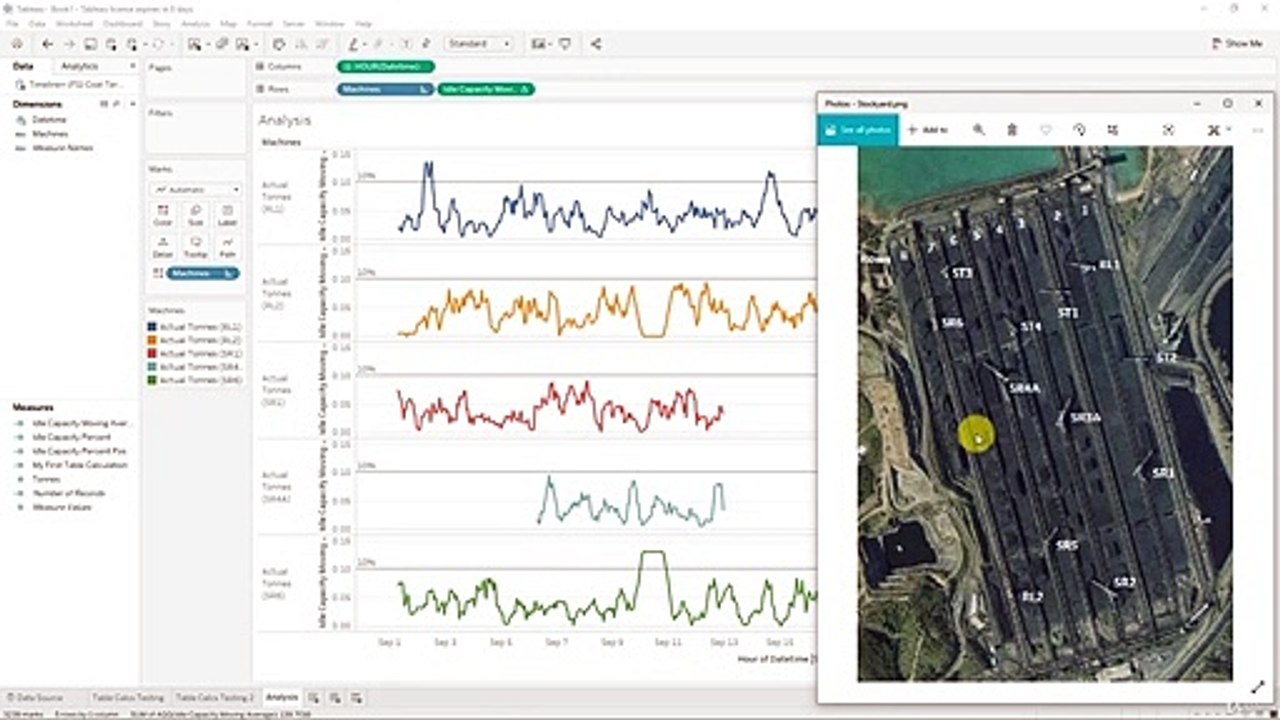Viewport: 1280px width, 720px height.
Task: Click the Label card in Marks
Action: (x=227, y=215)
